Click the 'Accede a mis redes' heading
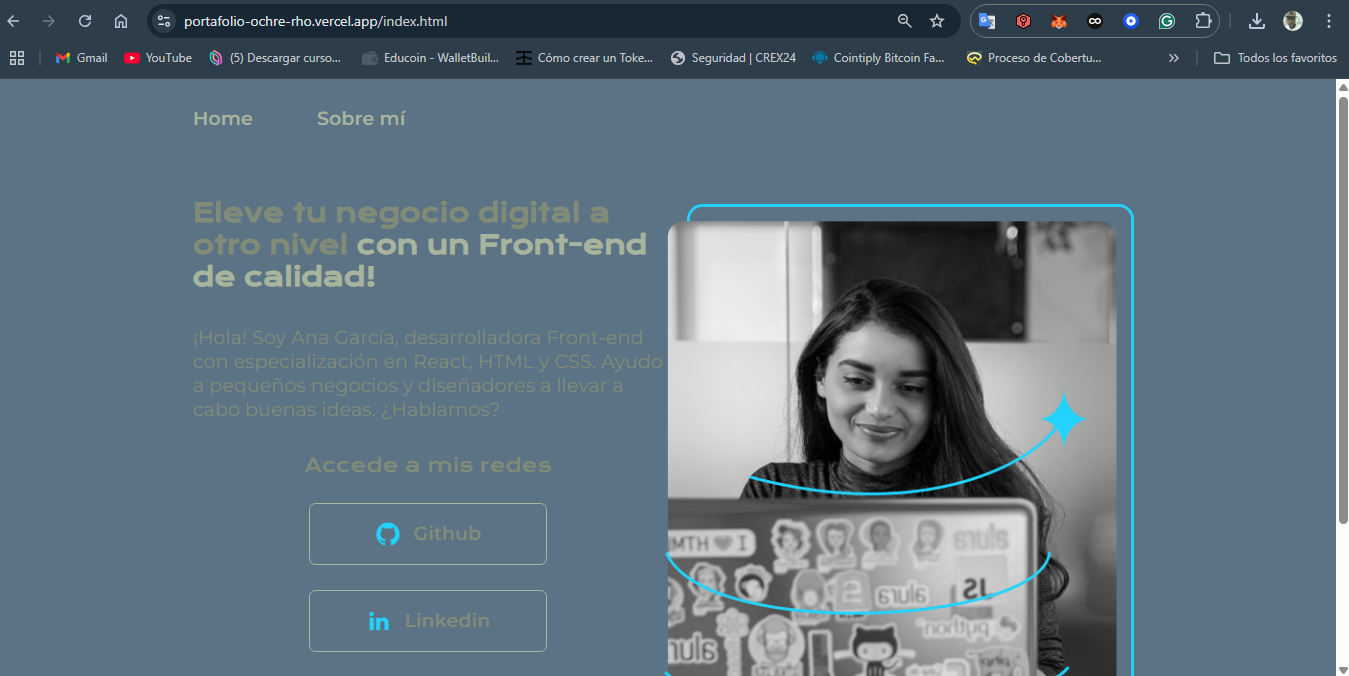Viewport: 1349px width, 676px height. (428, 465)
